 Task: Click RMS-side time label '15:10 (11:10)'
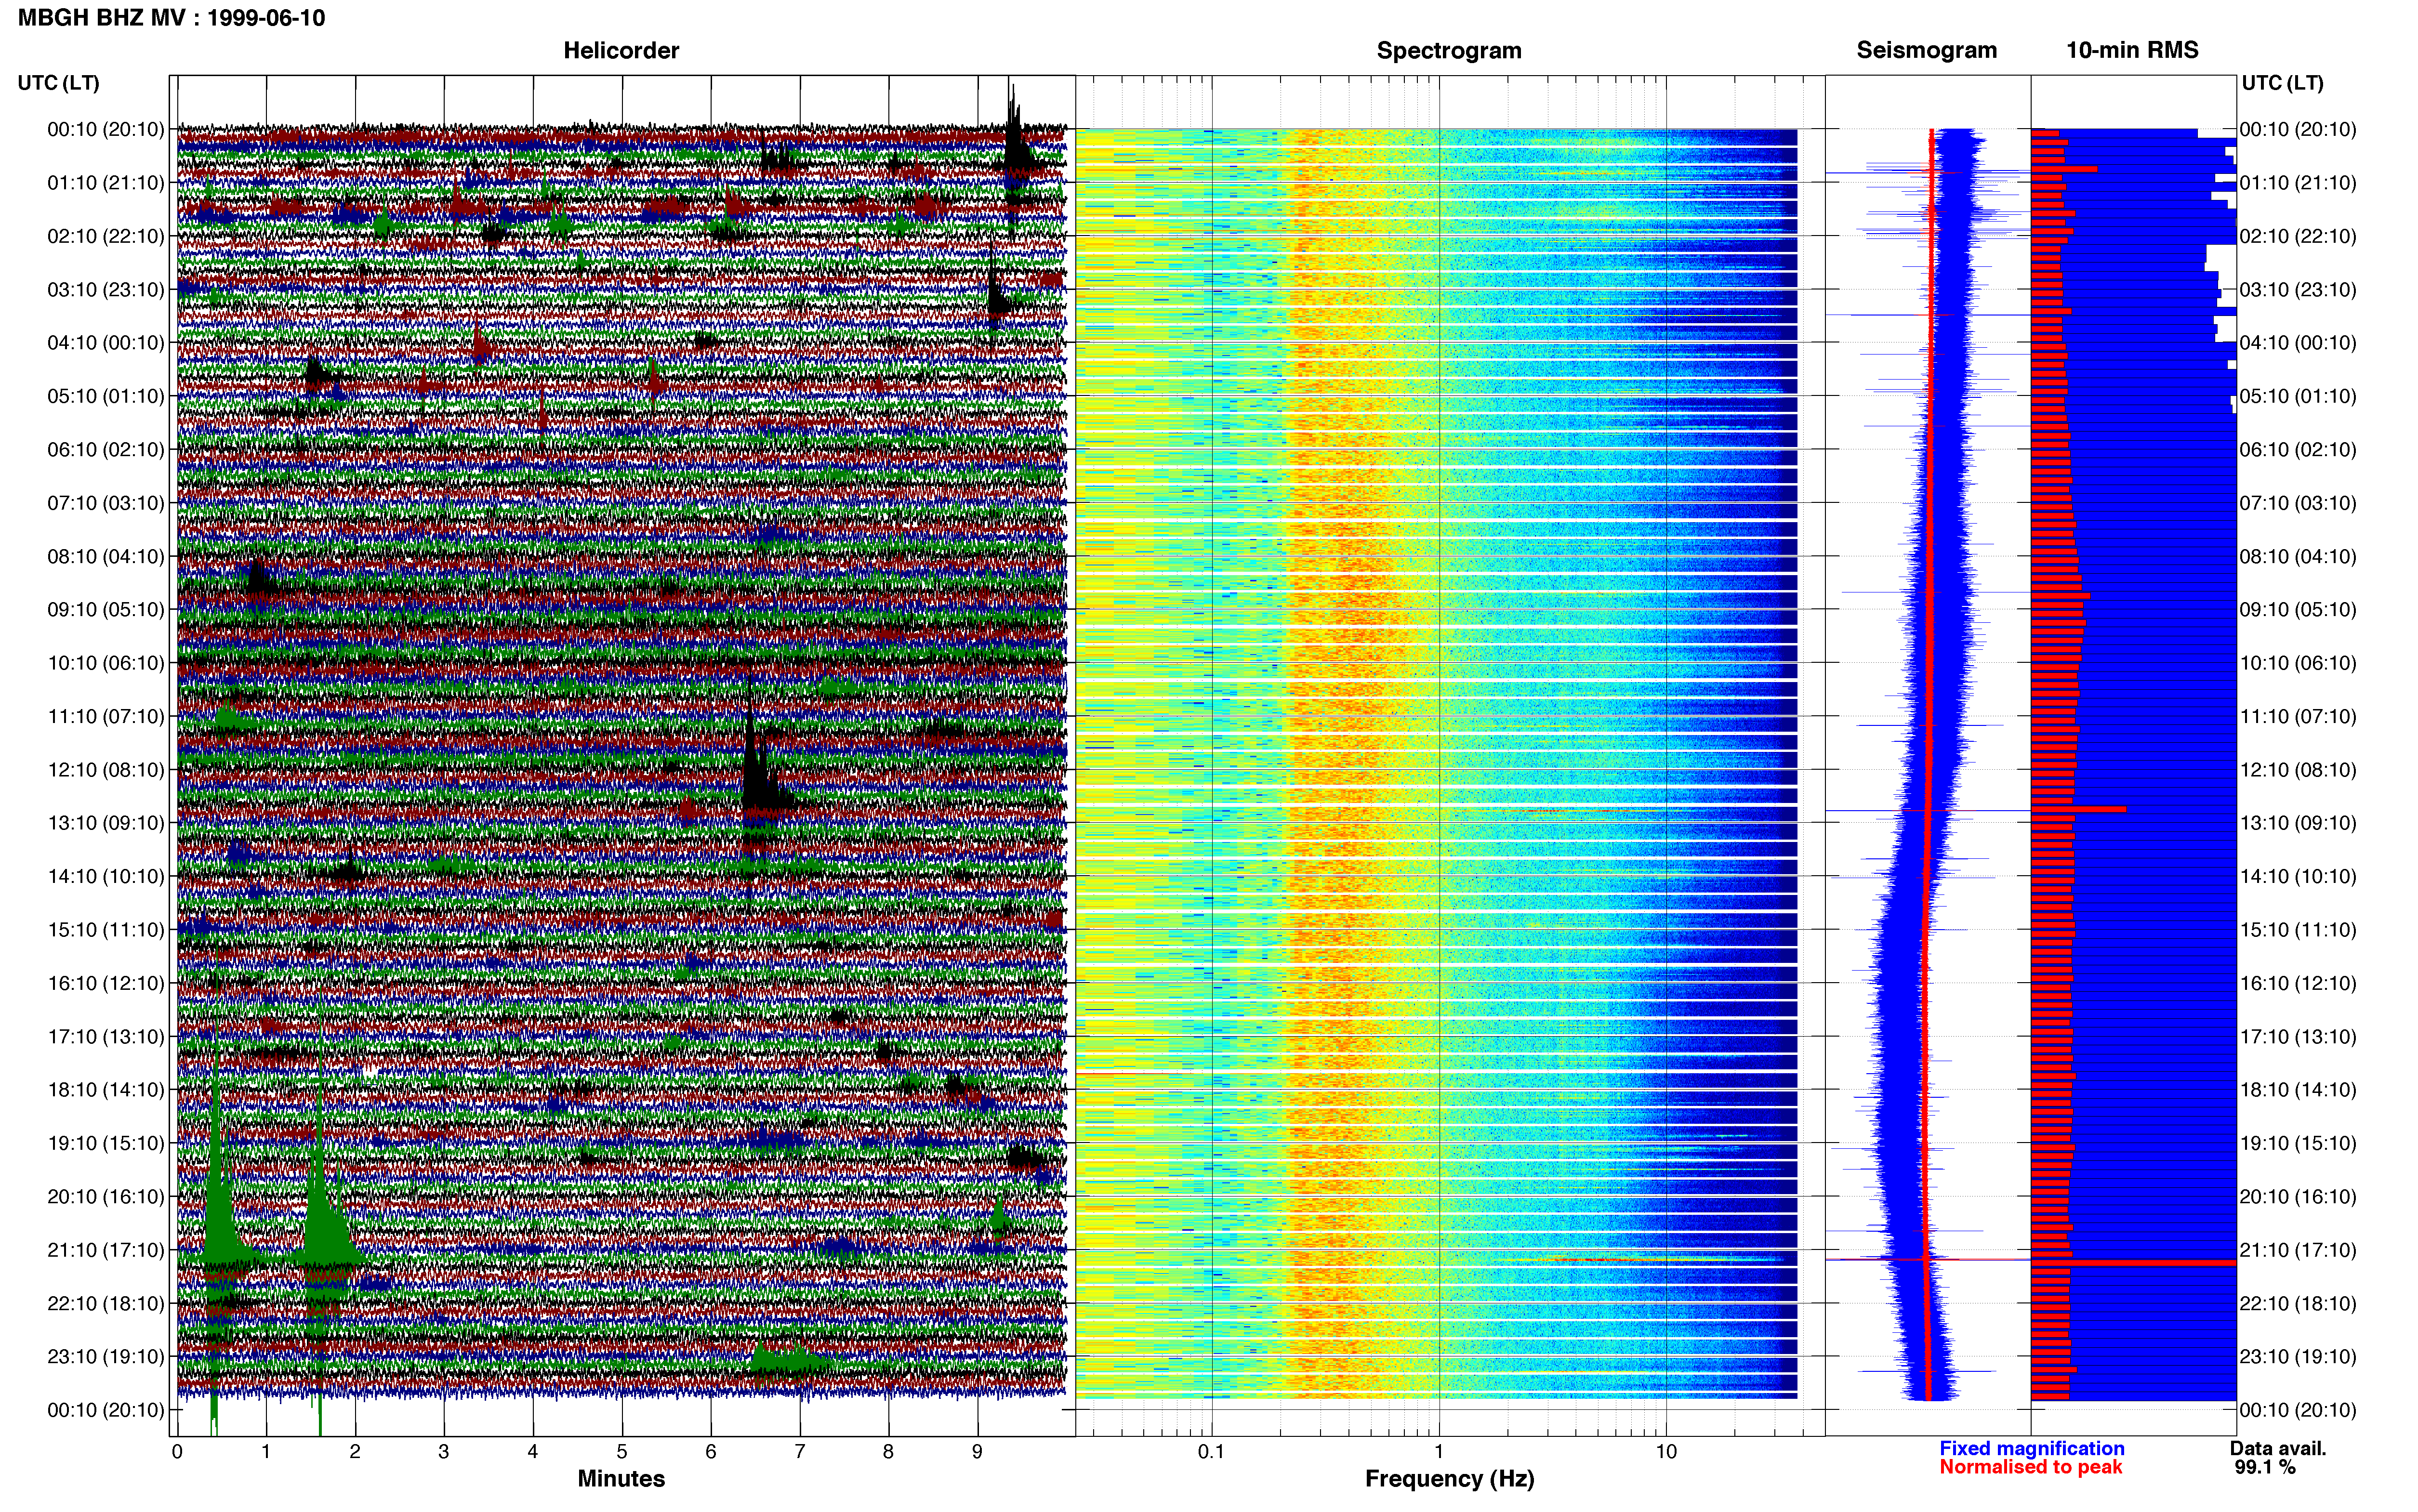(2298, 930)
